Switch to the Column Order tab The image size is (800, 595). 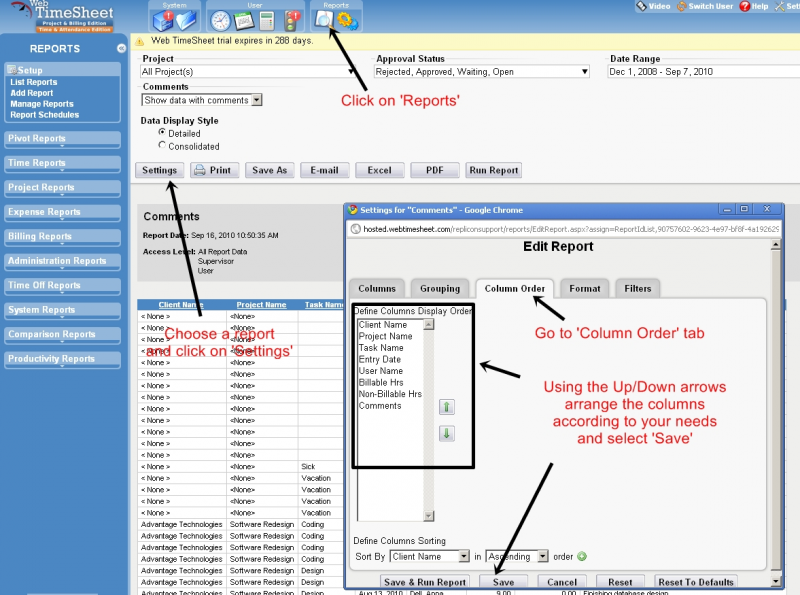coord(514,288)
